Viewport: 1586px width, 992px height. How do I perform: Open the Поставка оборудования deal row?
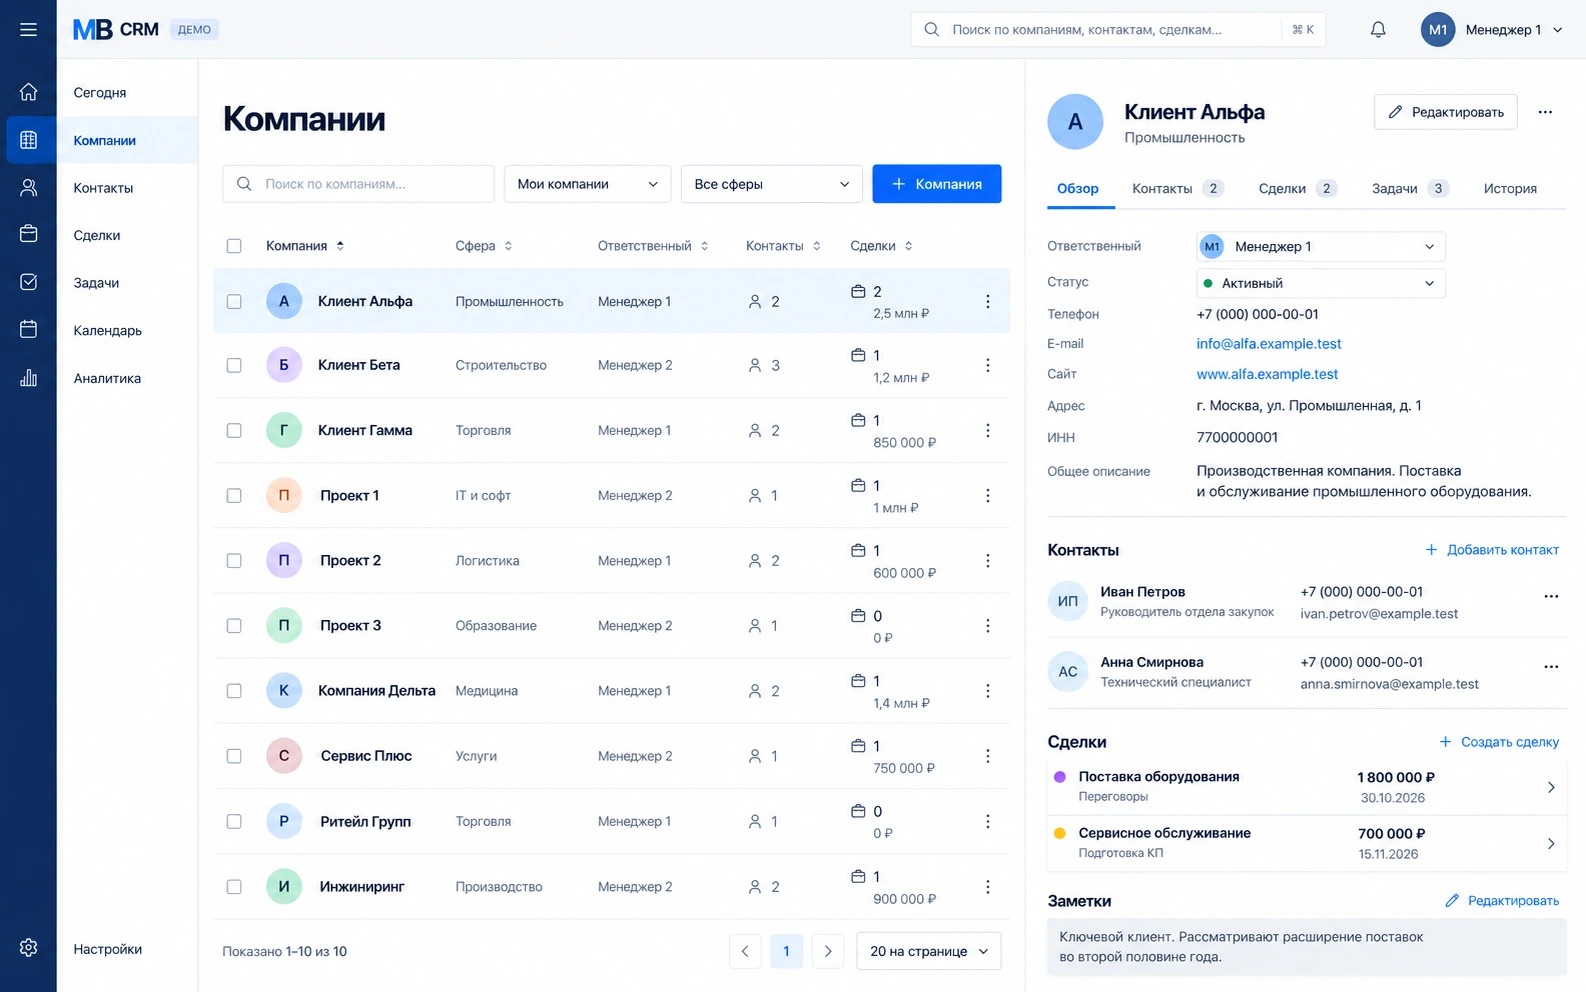1306,787
